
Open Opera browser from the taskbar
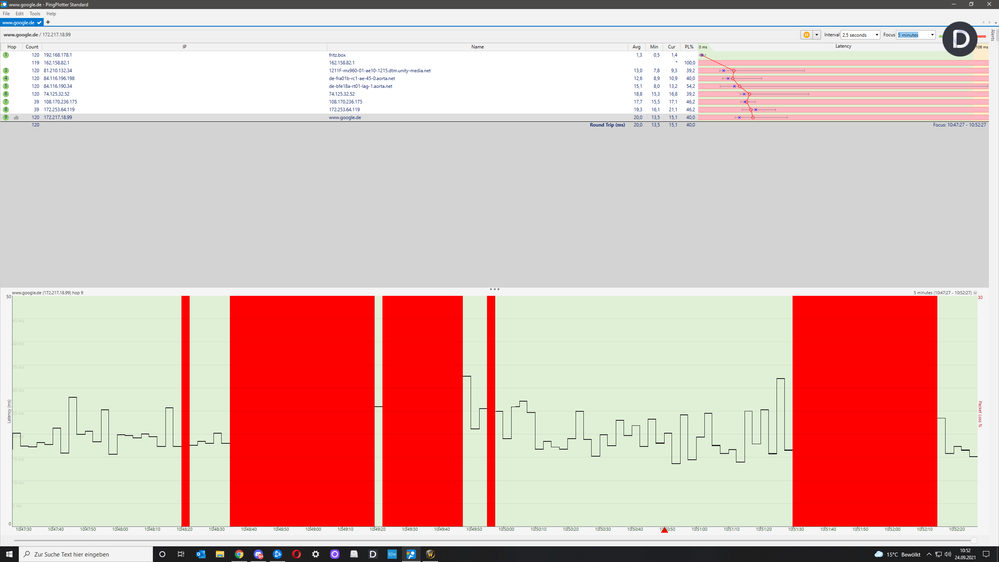(x=296, y=554)
